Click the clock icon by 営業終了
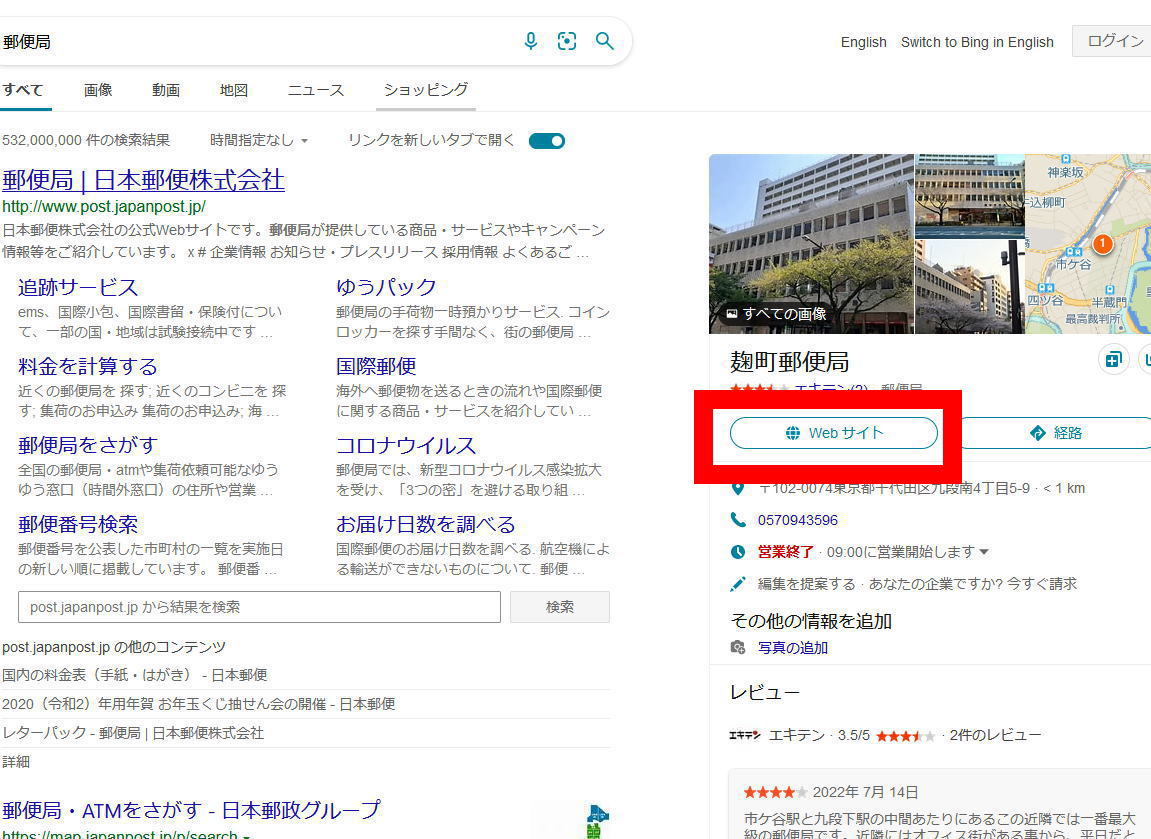 click(x=738, y=552)
